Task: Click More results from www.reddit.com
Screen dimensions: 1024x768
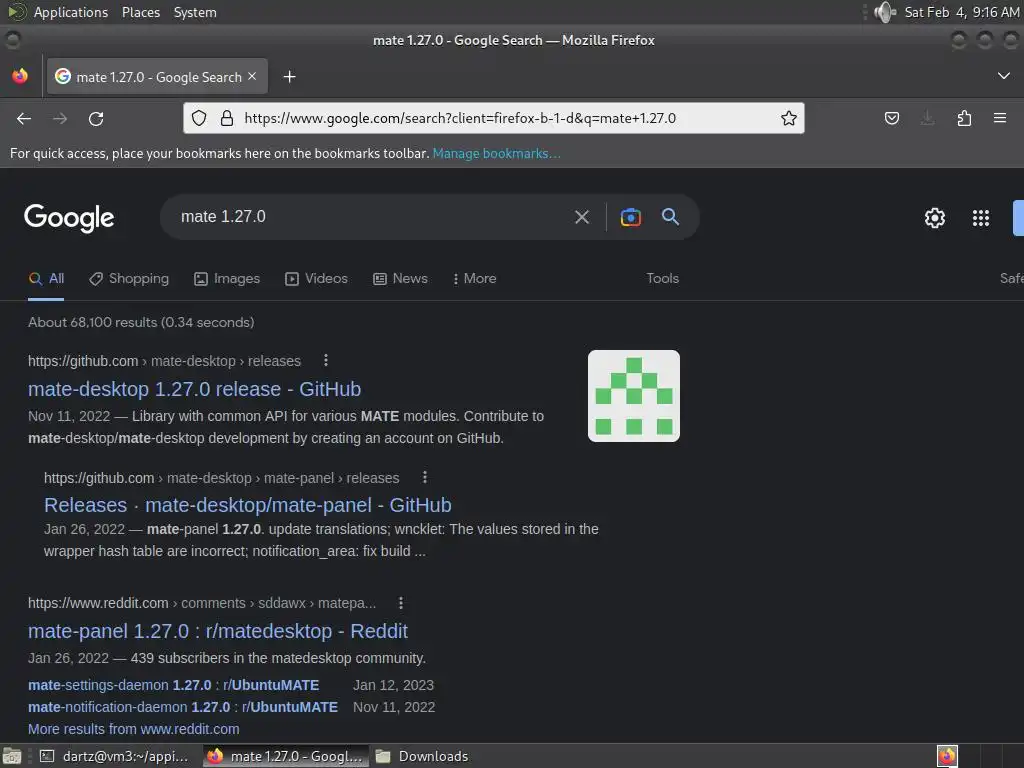Action: tap(134, 729)
